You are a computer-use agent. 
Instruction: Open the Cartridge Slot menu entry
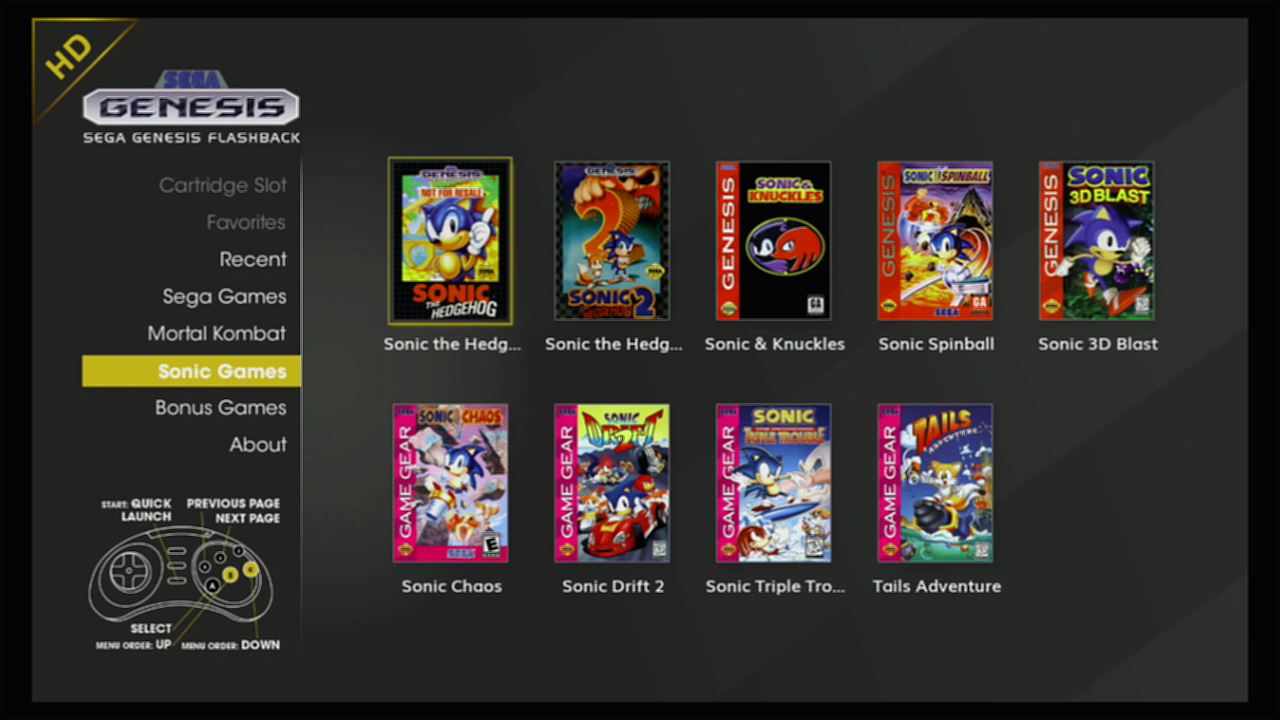click(x=222, y=186)
